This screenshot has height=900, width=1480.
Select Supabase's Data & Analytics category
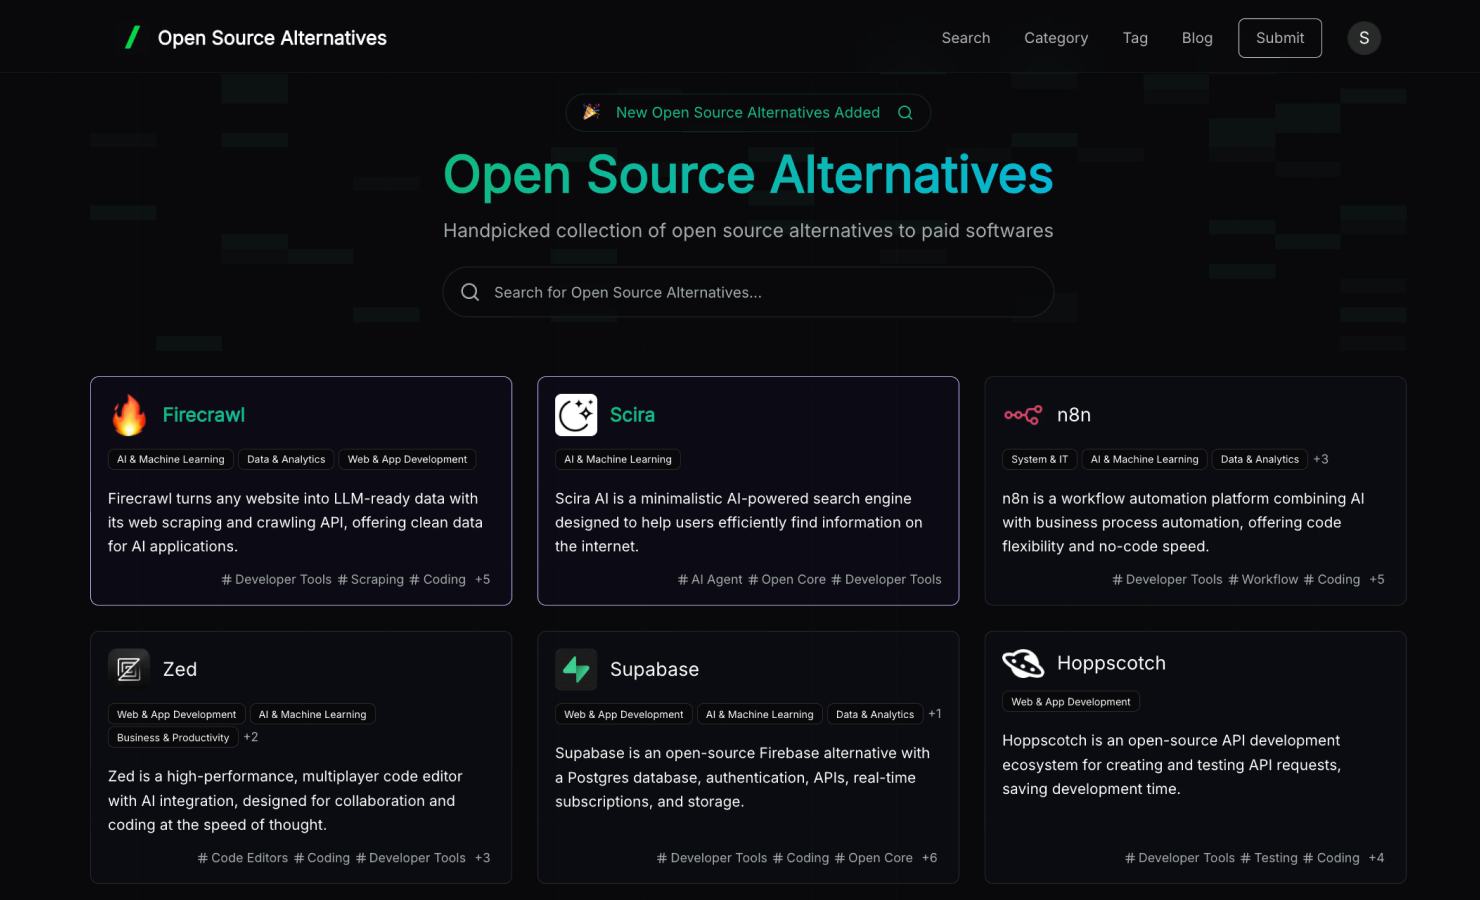[x=875, y=714]
